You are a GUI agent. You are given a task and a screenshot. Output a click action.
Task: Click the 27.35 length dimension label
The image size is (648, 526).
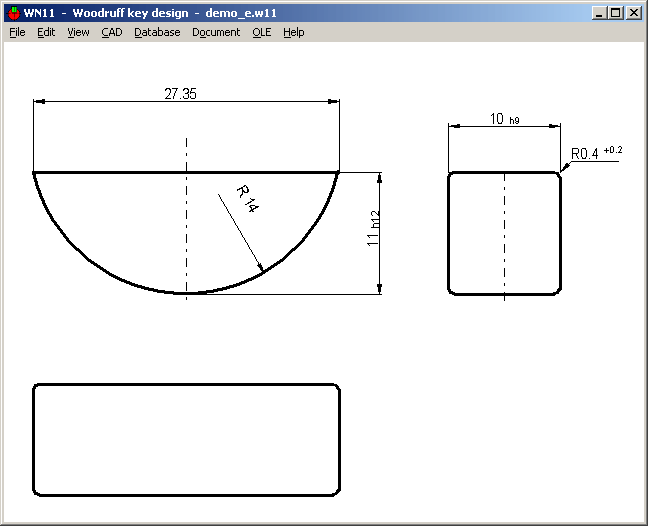[x=180, y=94]
